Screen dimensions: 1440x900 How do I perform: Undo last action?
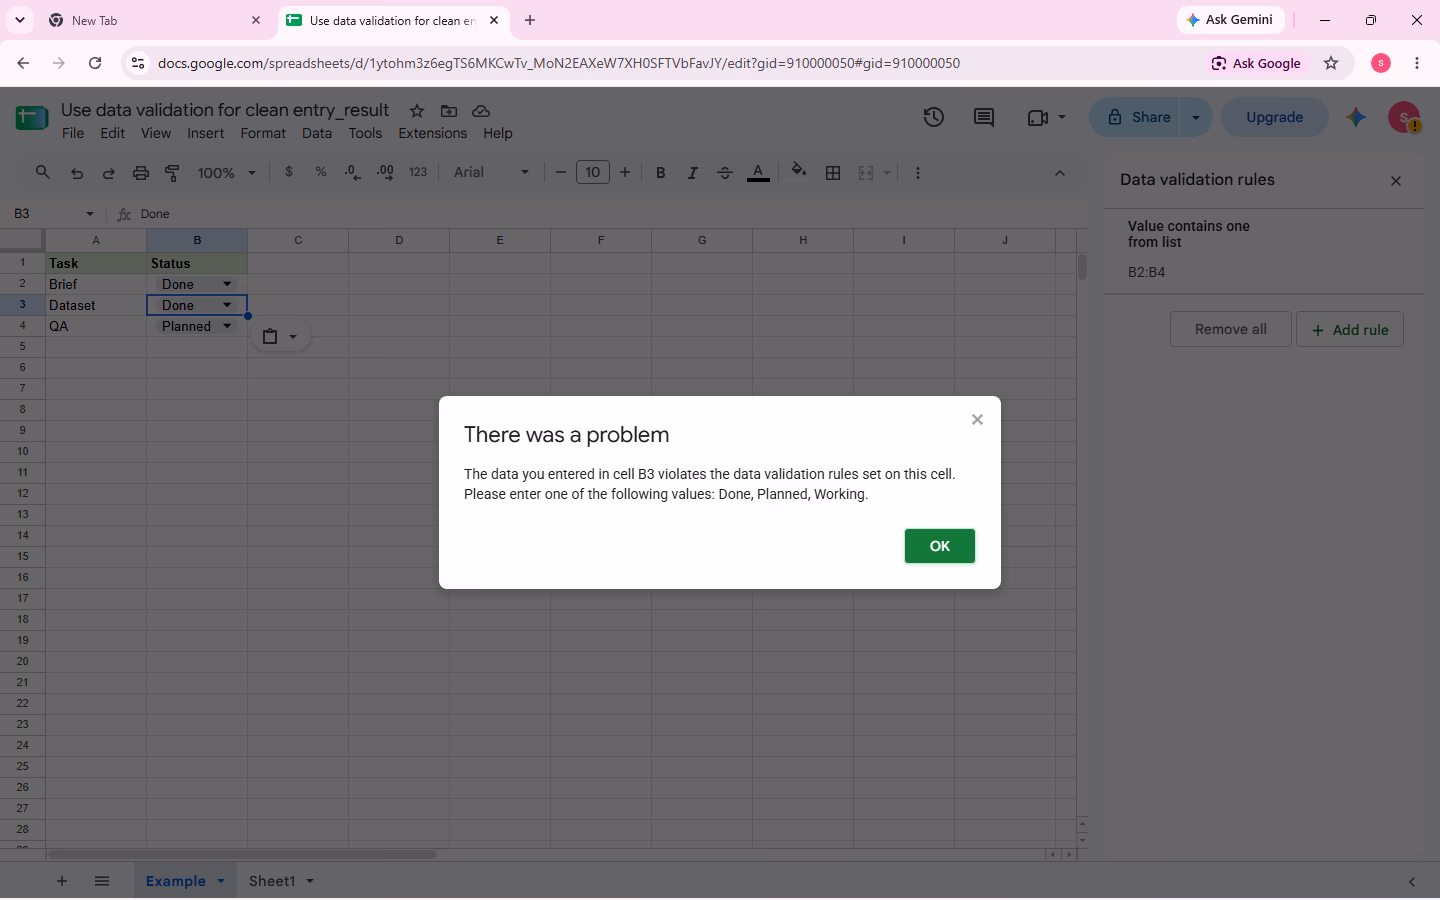77,173
